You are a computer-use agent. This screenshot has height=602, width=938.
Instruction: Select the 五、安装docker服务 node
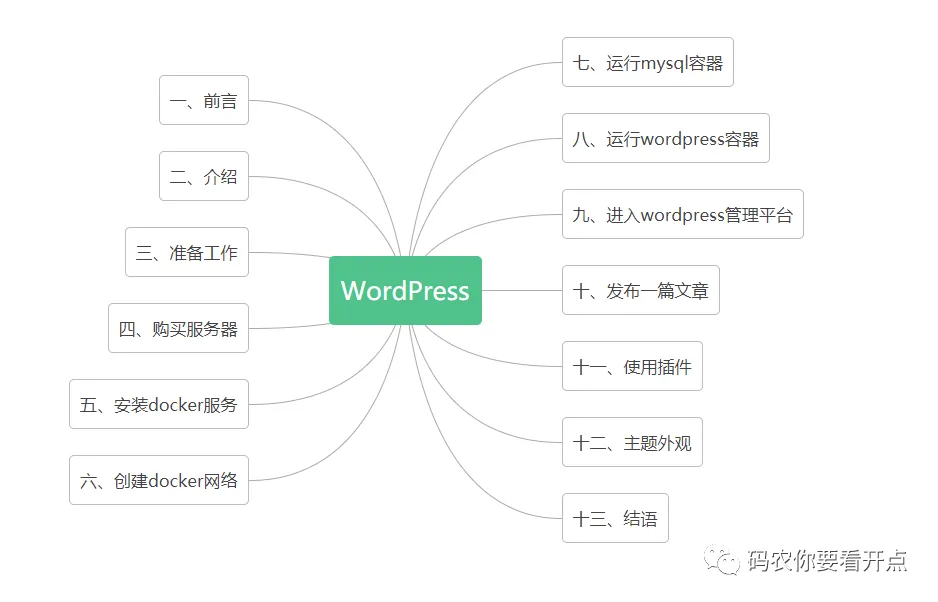[159, 404]
